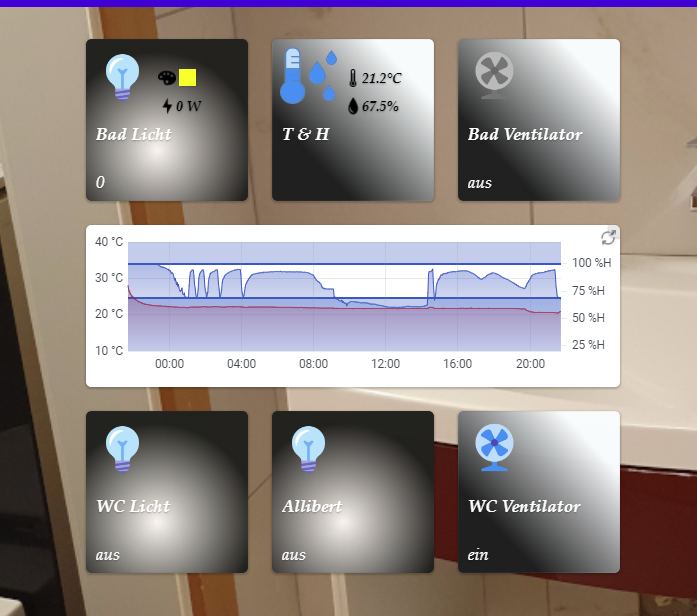Click the 50 %H axis label
The height and width of the screenshot is (616, 697).
588,318
